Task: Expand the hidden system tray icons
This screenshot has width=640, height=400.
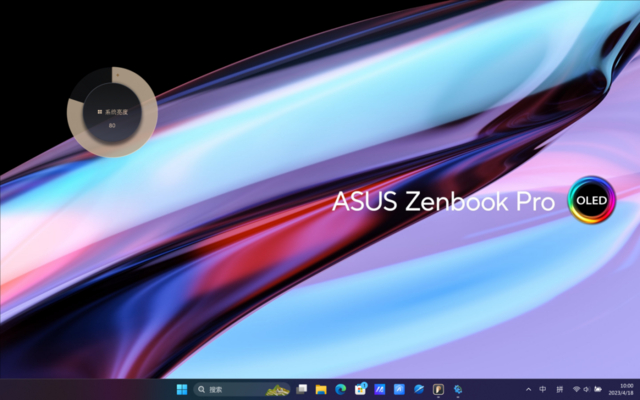Action: 528,389
